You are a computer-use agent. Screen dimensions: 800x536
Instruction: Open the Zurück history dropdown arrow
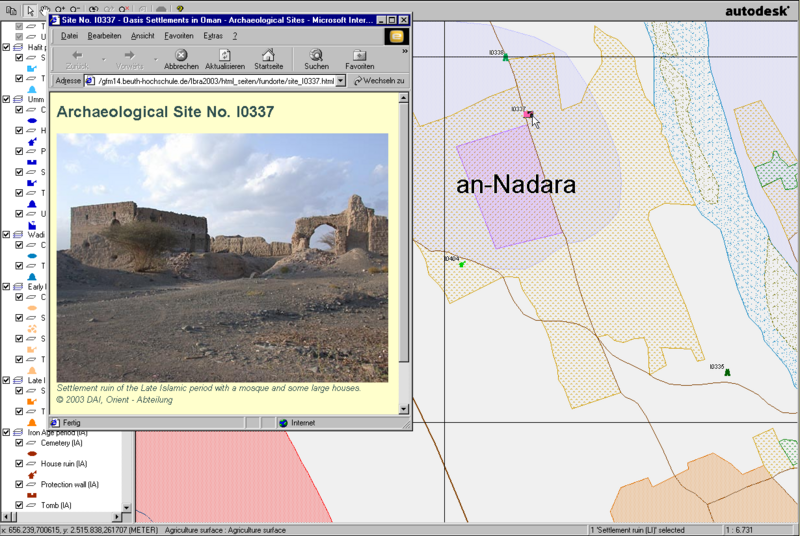(x=103, y=57)
